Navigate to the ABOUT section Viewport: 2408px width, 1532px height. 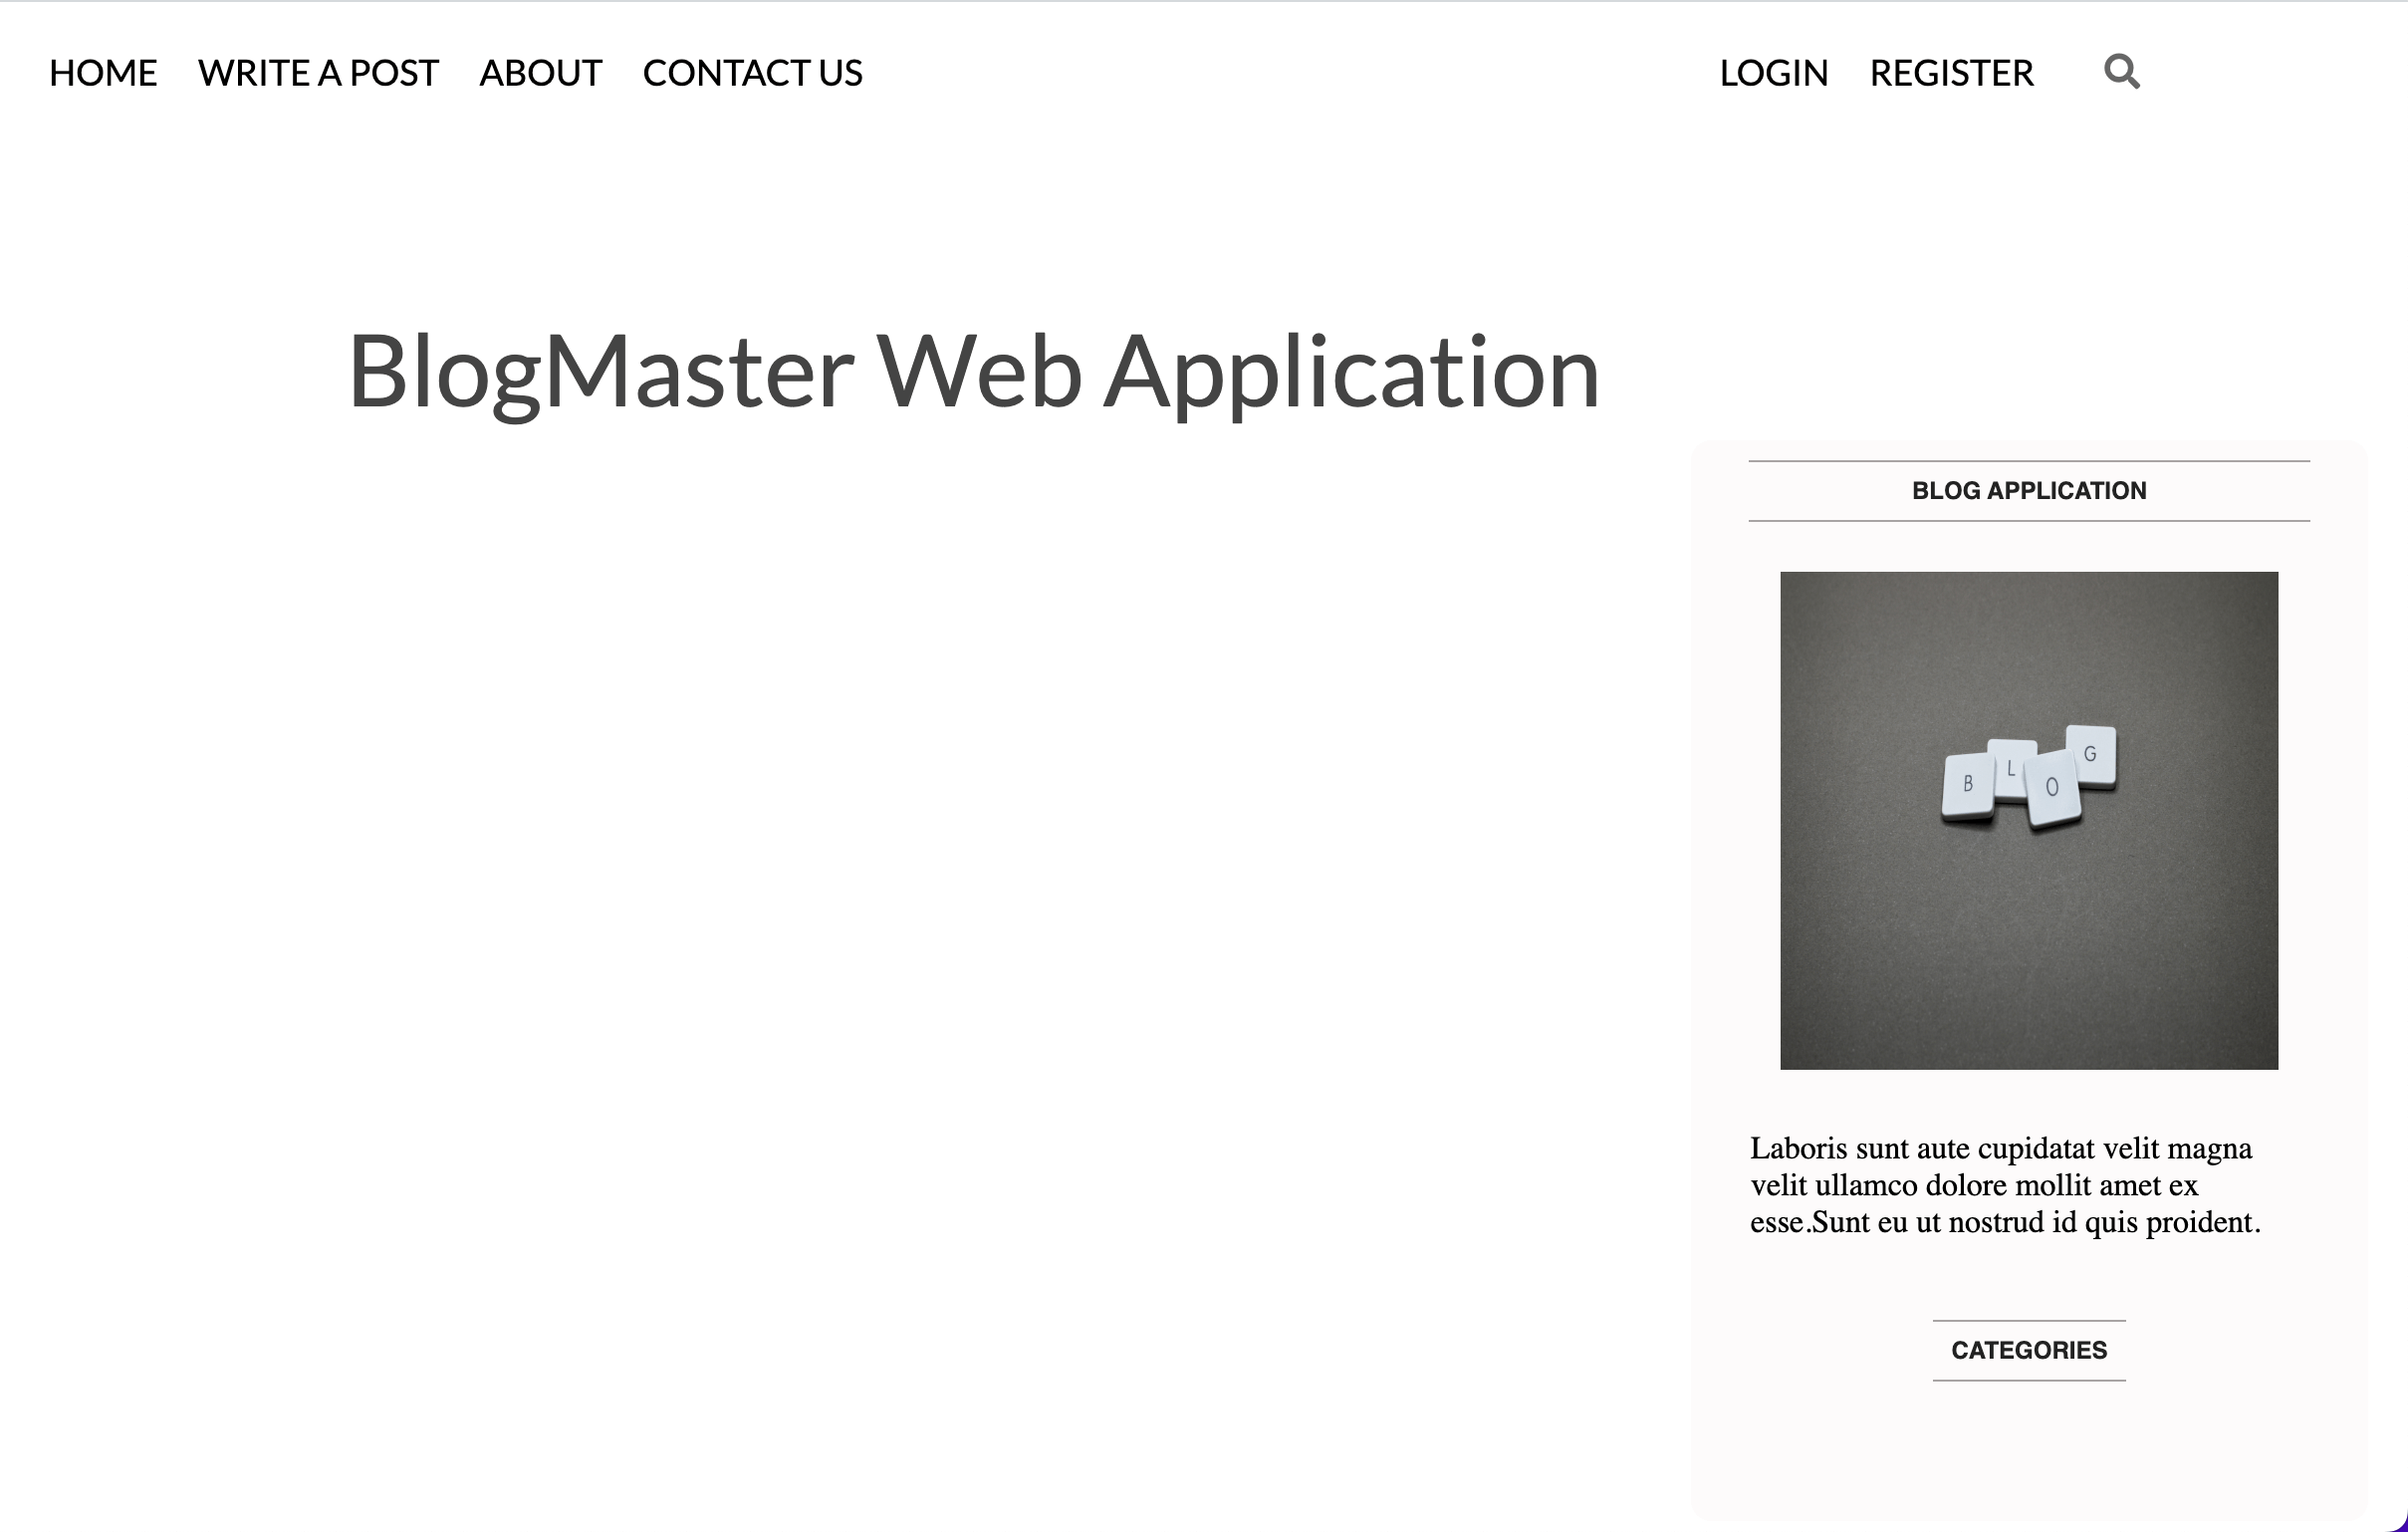tap(540, 73)
